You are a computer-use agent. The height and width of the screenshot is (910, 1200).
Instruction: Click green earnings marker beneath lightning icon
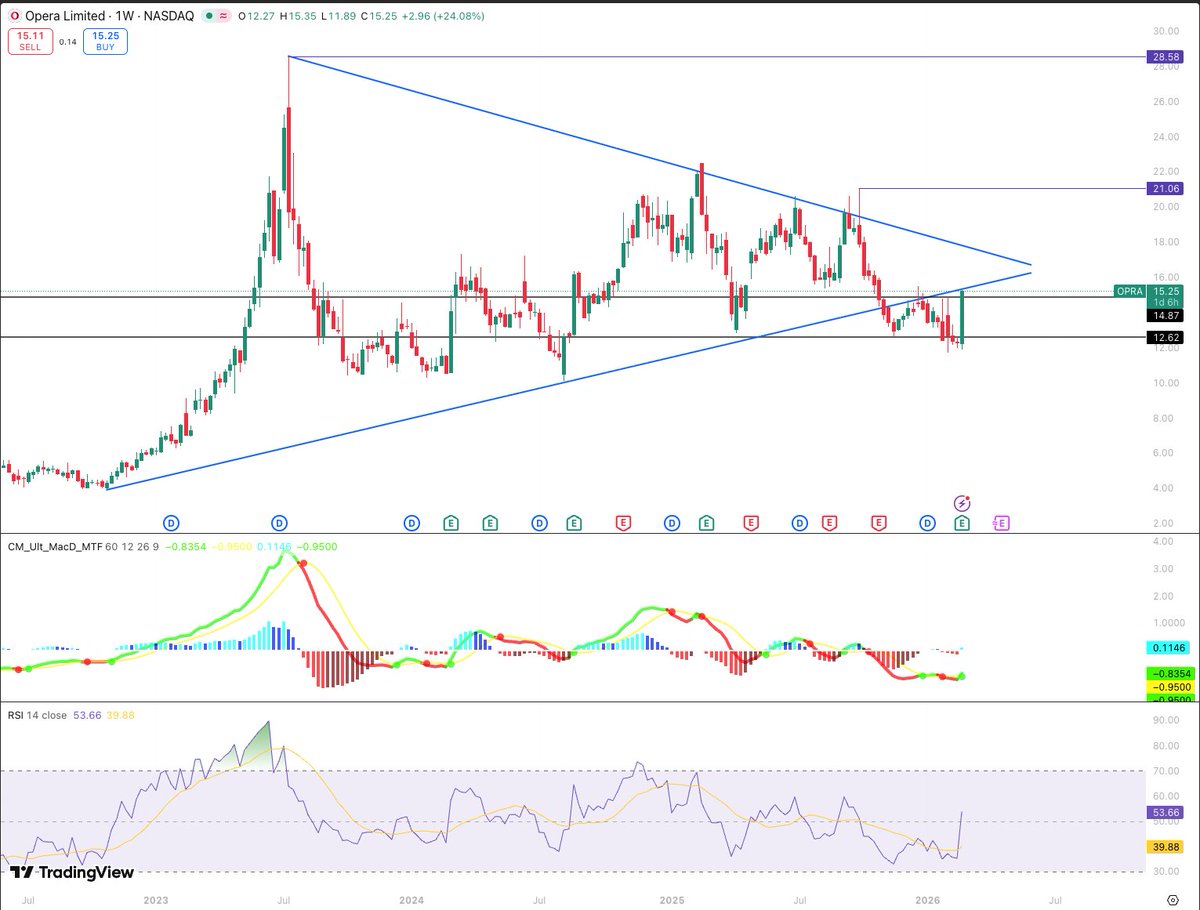coord(962,523)
